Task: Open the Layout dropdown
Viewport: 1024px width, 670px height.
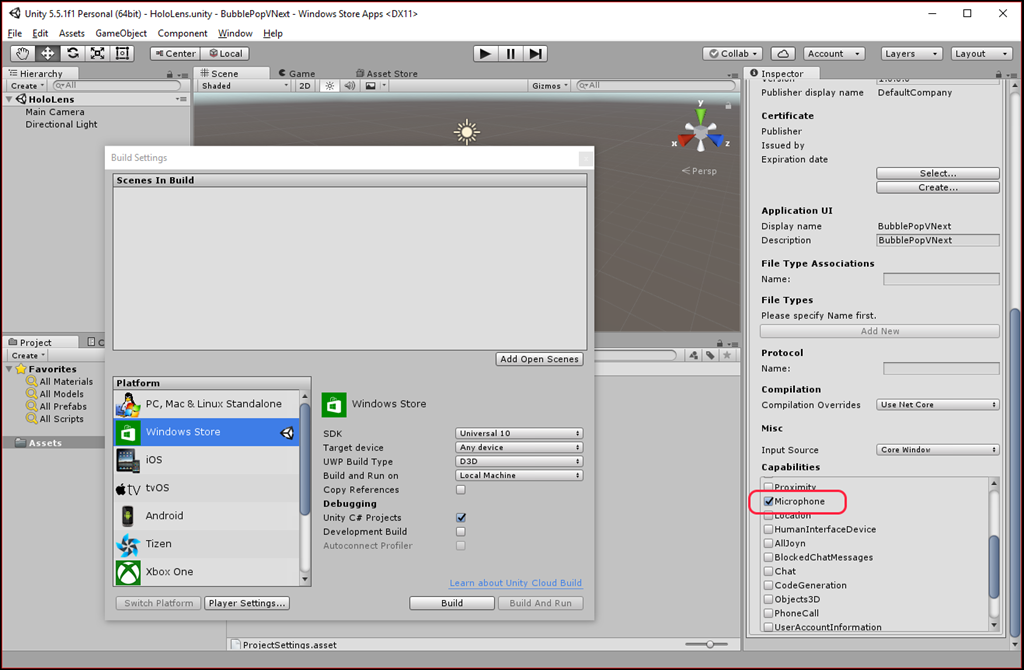Action: pos(982,54)
